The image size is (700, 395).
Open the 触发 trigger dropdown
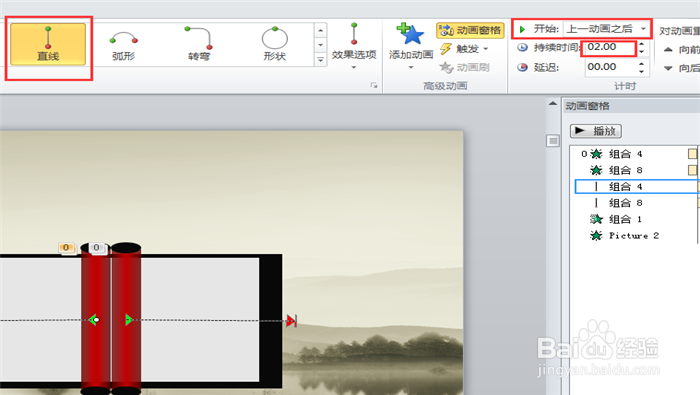[464, 49]
